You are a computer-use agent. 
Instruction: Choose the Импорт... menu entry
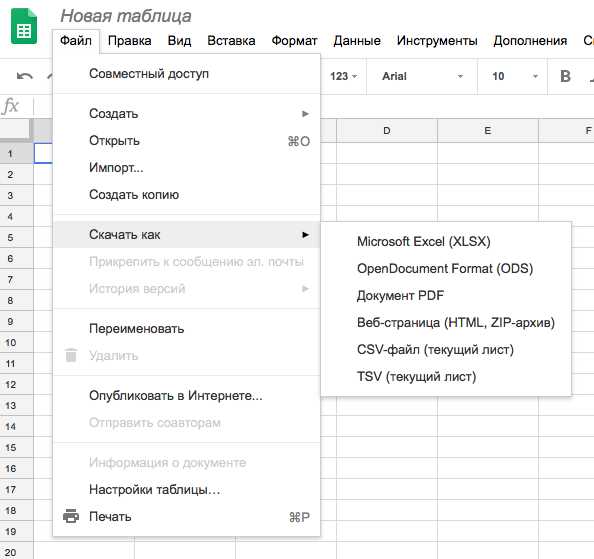186,167
